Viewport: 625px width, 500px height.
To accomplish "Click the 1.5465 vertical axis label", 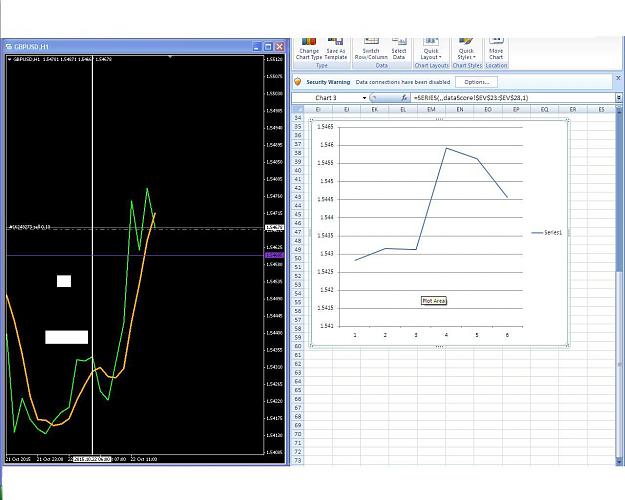I will [325, 127].
